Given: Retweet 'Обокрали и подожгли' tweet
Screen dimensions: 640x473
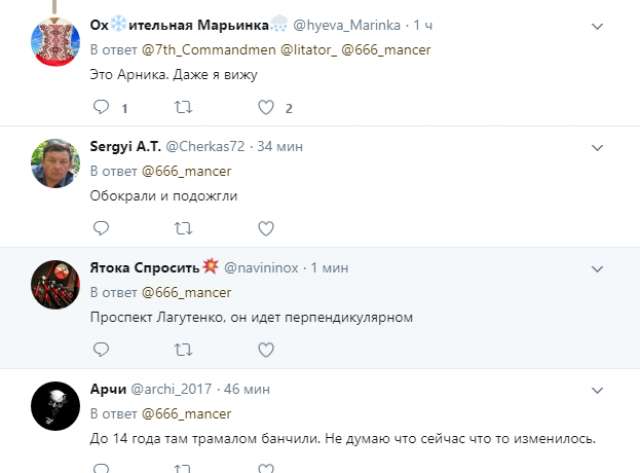Looking at the screenshot, I should point(183,228).
